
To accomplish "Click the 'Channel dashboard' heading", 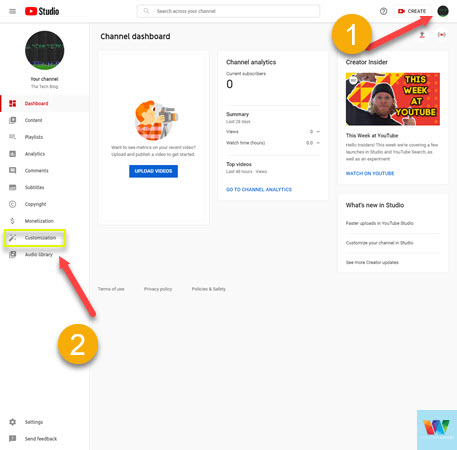I will (135, 36).
